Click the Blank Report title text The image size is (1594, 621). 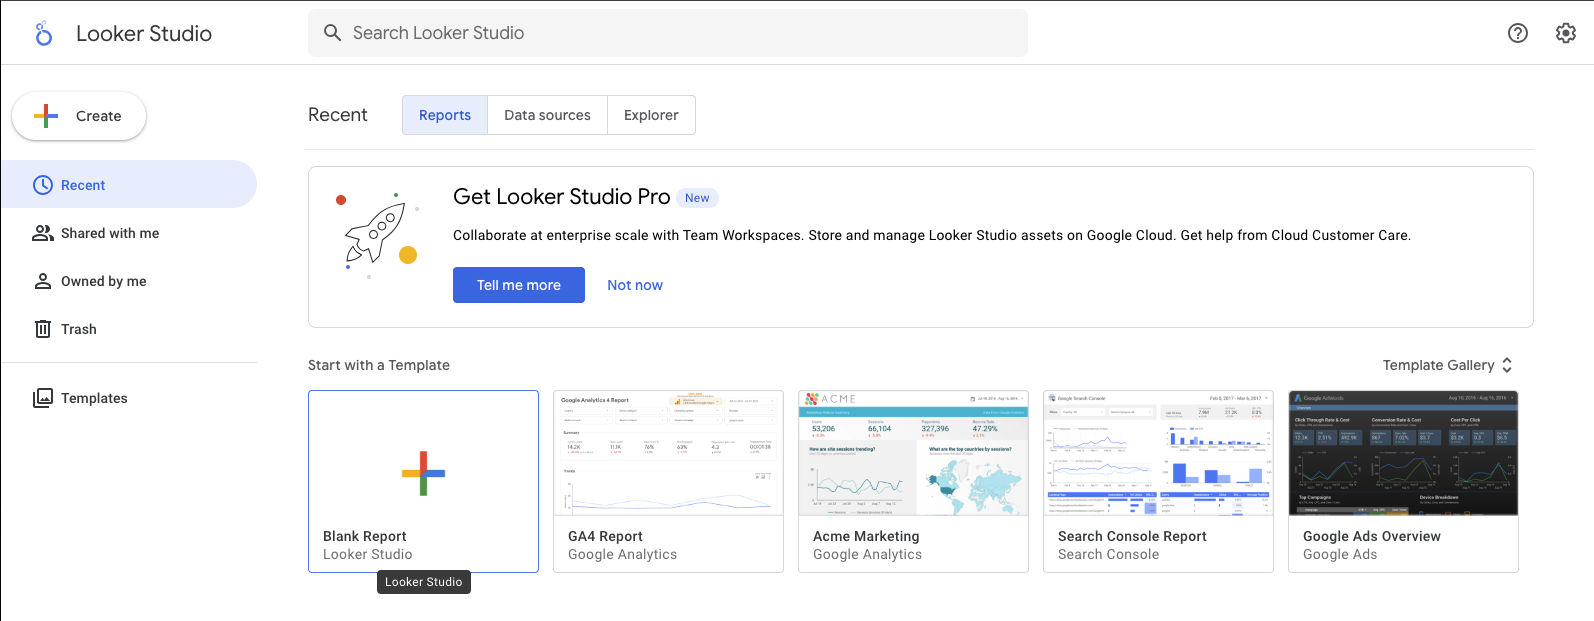coord(365,536)
